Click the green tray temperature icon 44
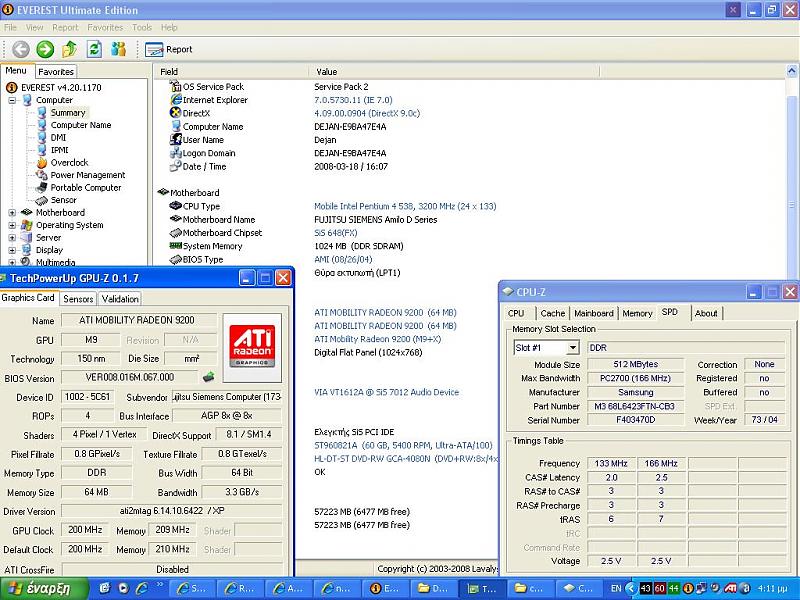The width and height of the screenshot is (800, 600). click(674, 588)
